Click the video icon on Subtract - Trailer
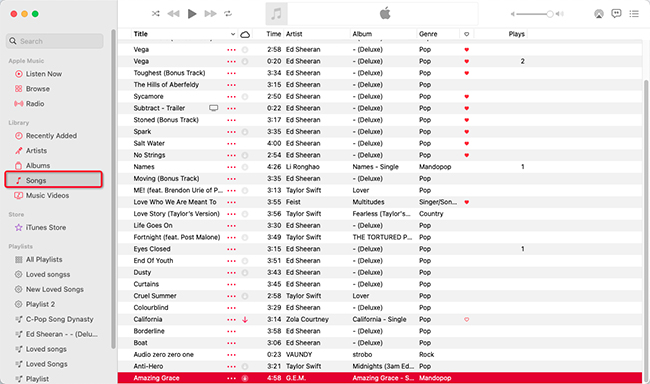650x384 pixels. coord(213,108)
